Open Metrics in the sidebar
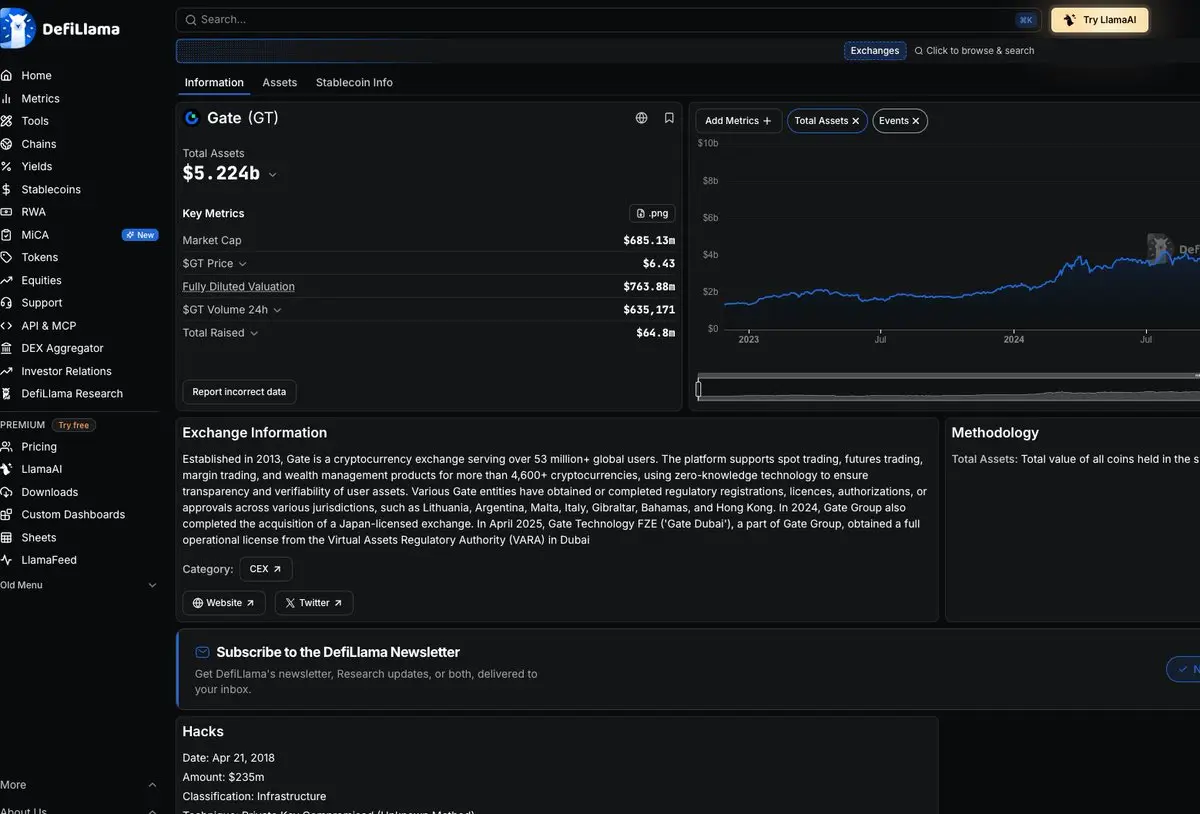1200x814 pixels. pos(40,98)
